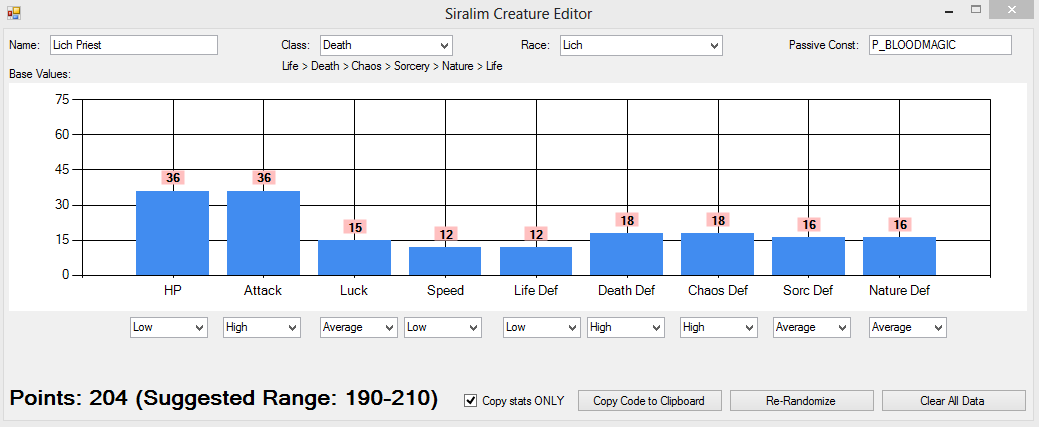The image size is (1039, 427).
Task: Open the Sorc Def level dropdown
Action: tap(812, 327)
